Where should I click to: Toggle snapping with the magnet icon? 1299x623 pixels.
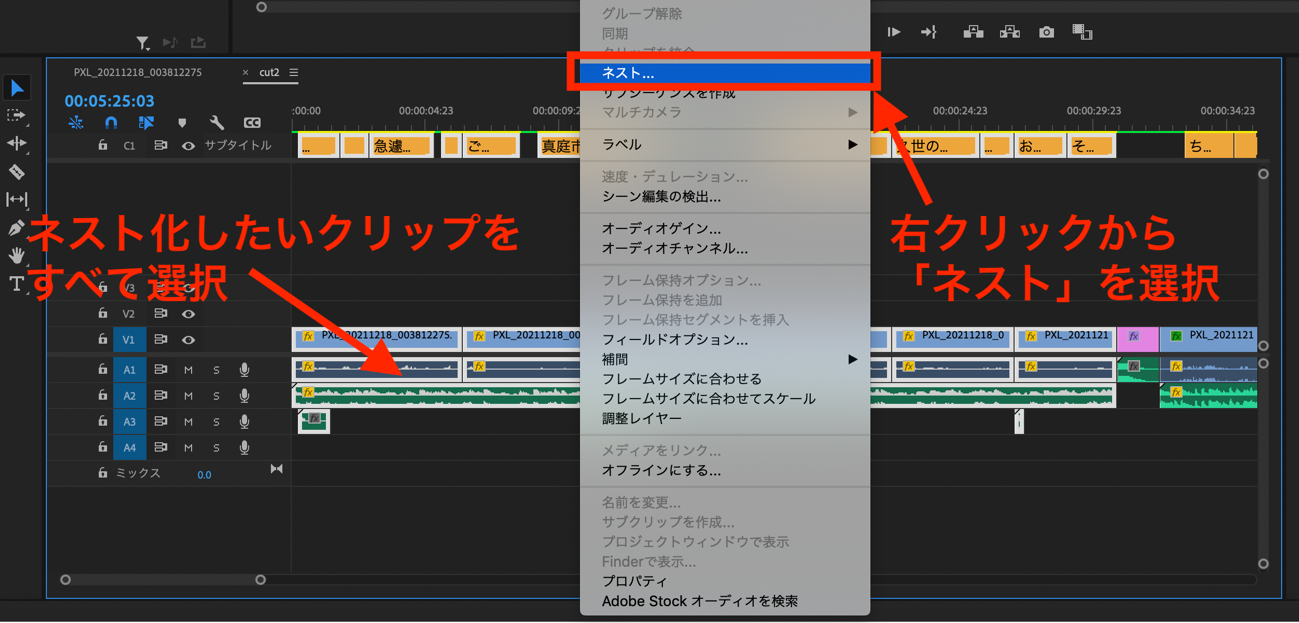pyautogui.click(x=112, y=122)
